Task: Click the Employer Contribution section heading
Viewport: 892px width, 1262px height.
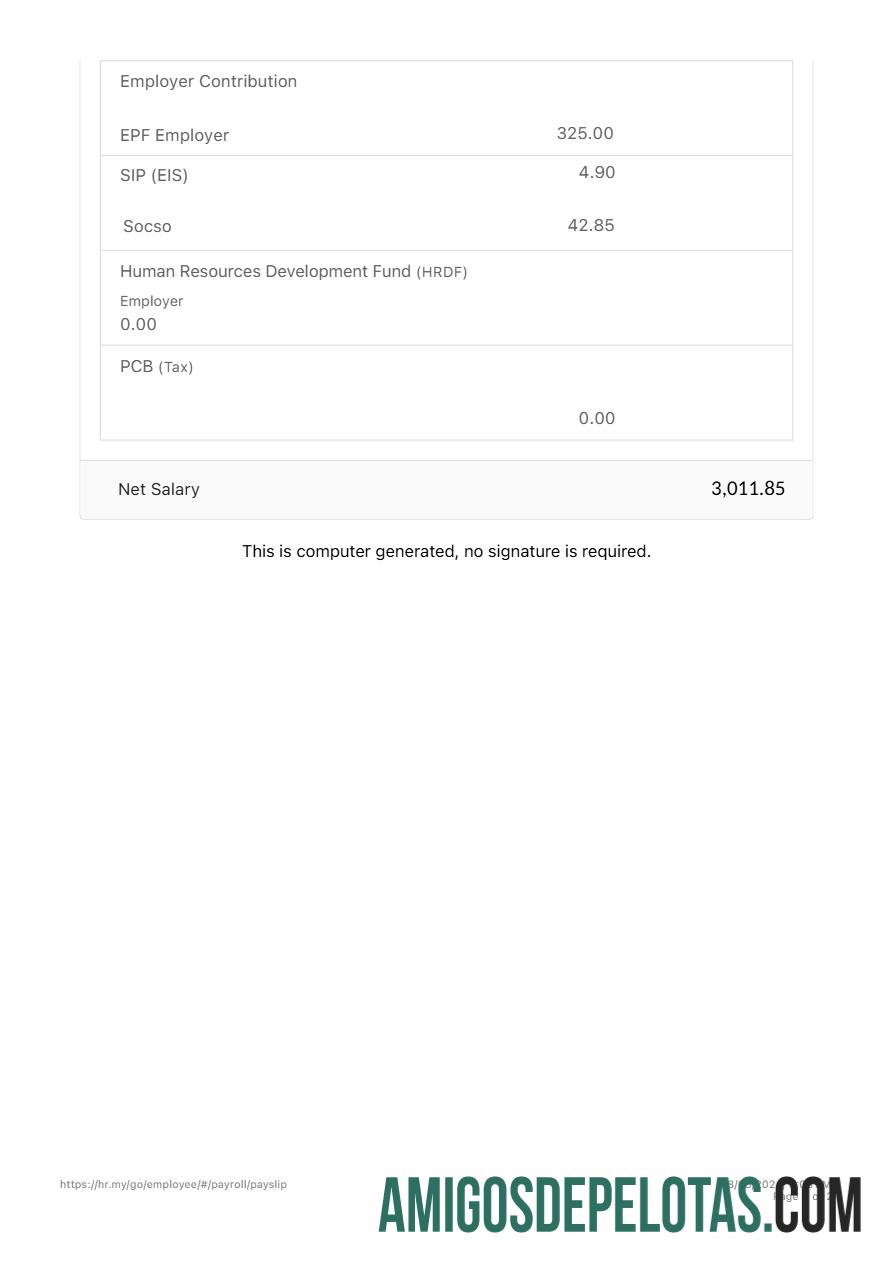Action: pyautogui.click(x=208, y=82)
